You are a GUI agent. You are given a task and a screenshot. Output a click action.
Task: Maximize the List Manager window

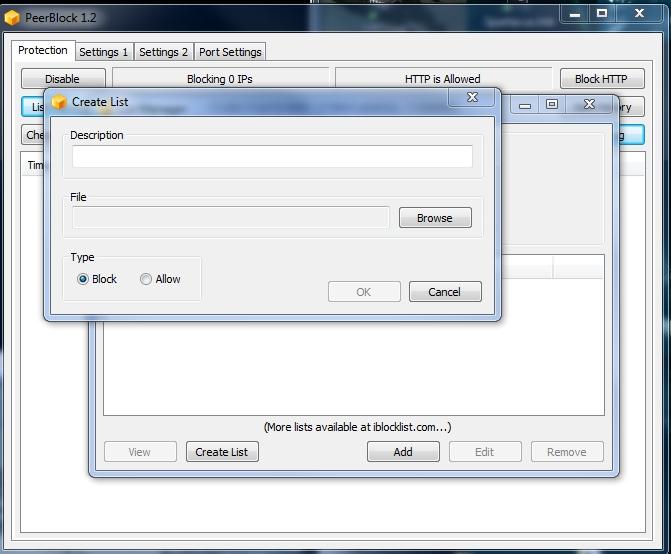coord(552,104)
